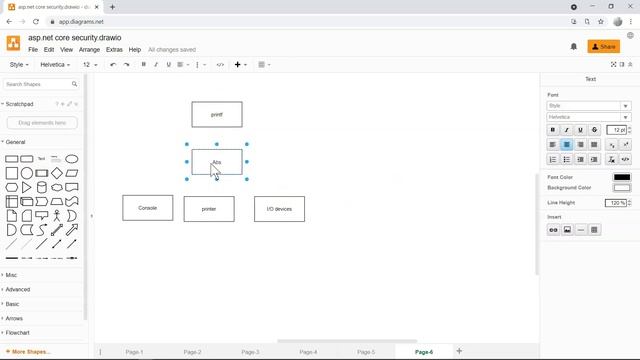Justify text in Text panel
The image size is (640, 360).
594,144
